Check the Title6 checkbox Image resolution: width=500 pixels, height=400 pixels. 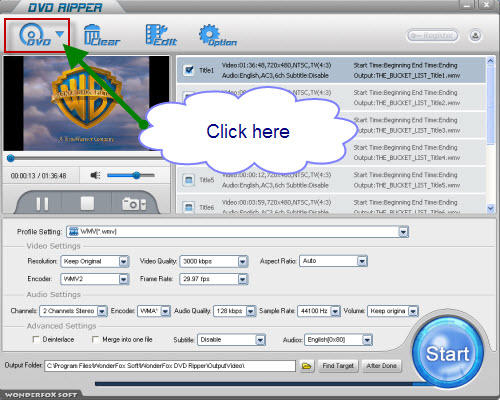[x=189, y=207]
